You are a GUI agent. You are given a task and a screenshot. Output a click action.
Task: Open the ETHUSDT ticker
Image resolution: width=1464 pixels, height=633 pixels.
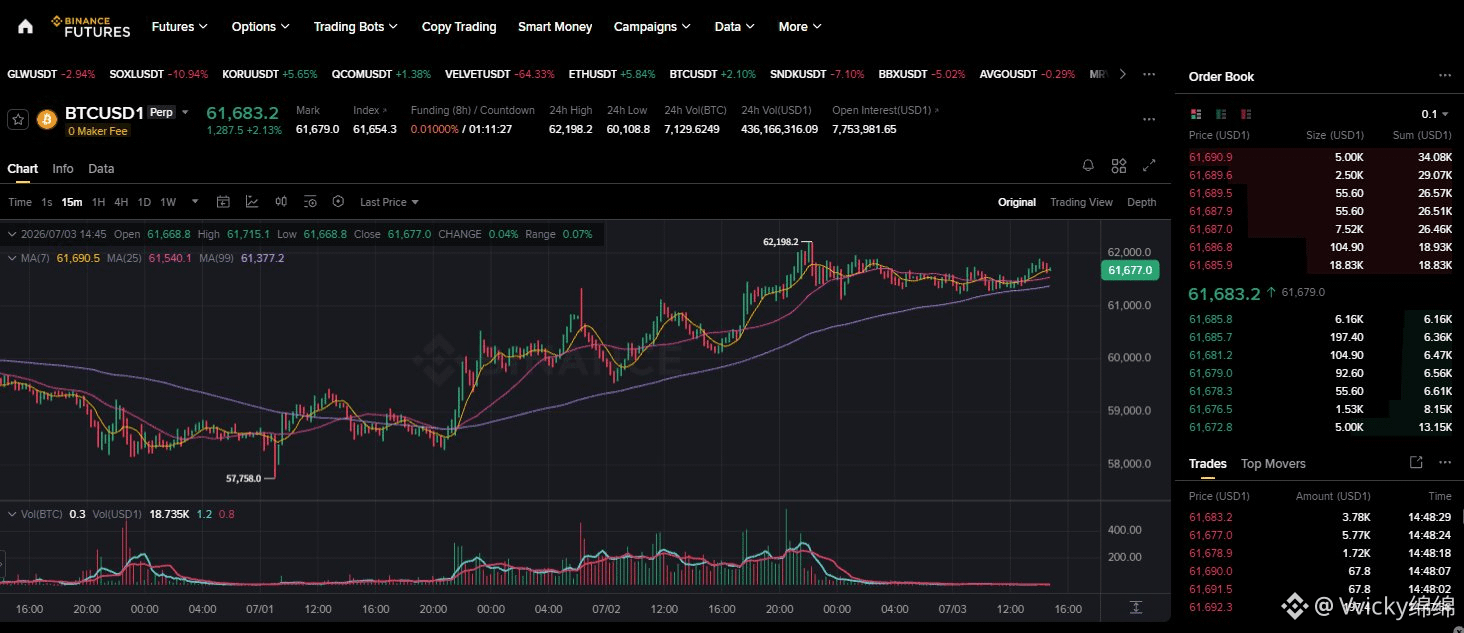point(612,74)
